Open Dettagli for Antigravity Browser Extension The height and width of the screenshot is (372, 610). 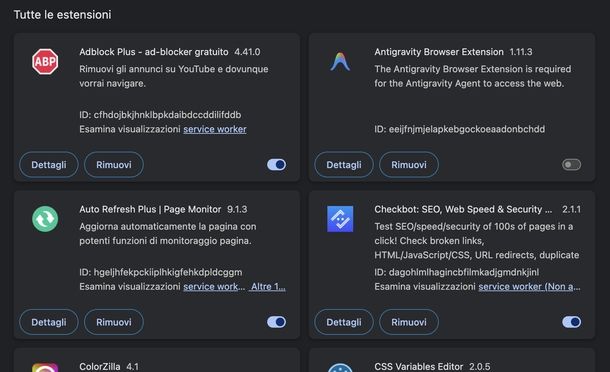click(344, 165)
